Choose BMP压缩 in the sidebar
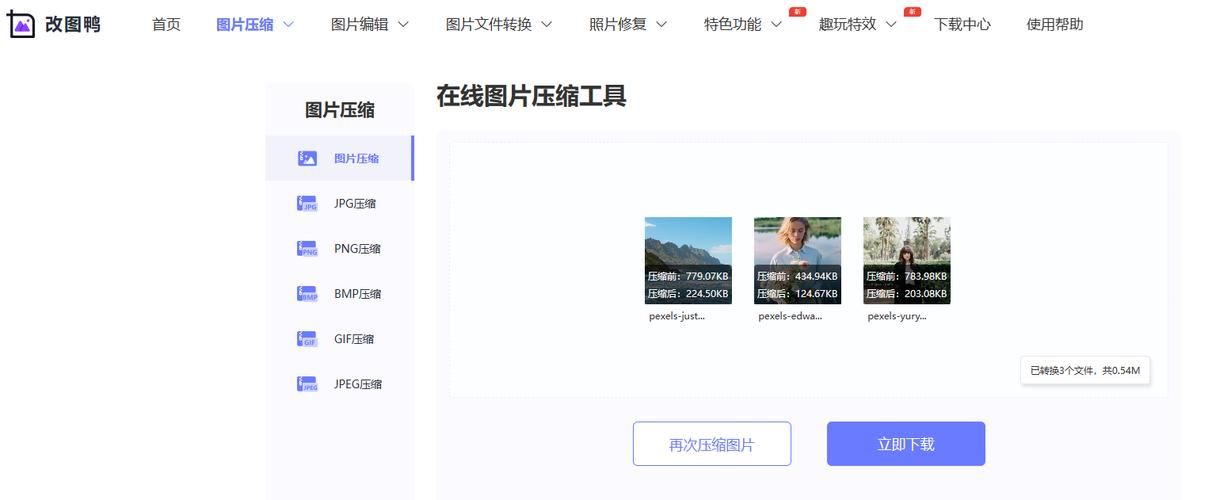1212x500 pixels. point(340,293)
